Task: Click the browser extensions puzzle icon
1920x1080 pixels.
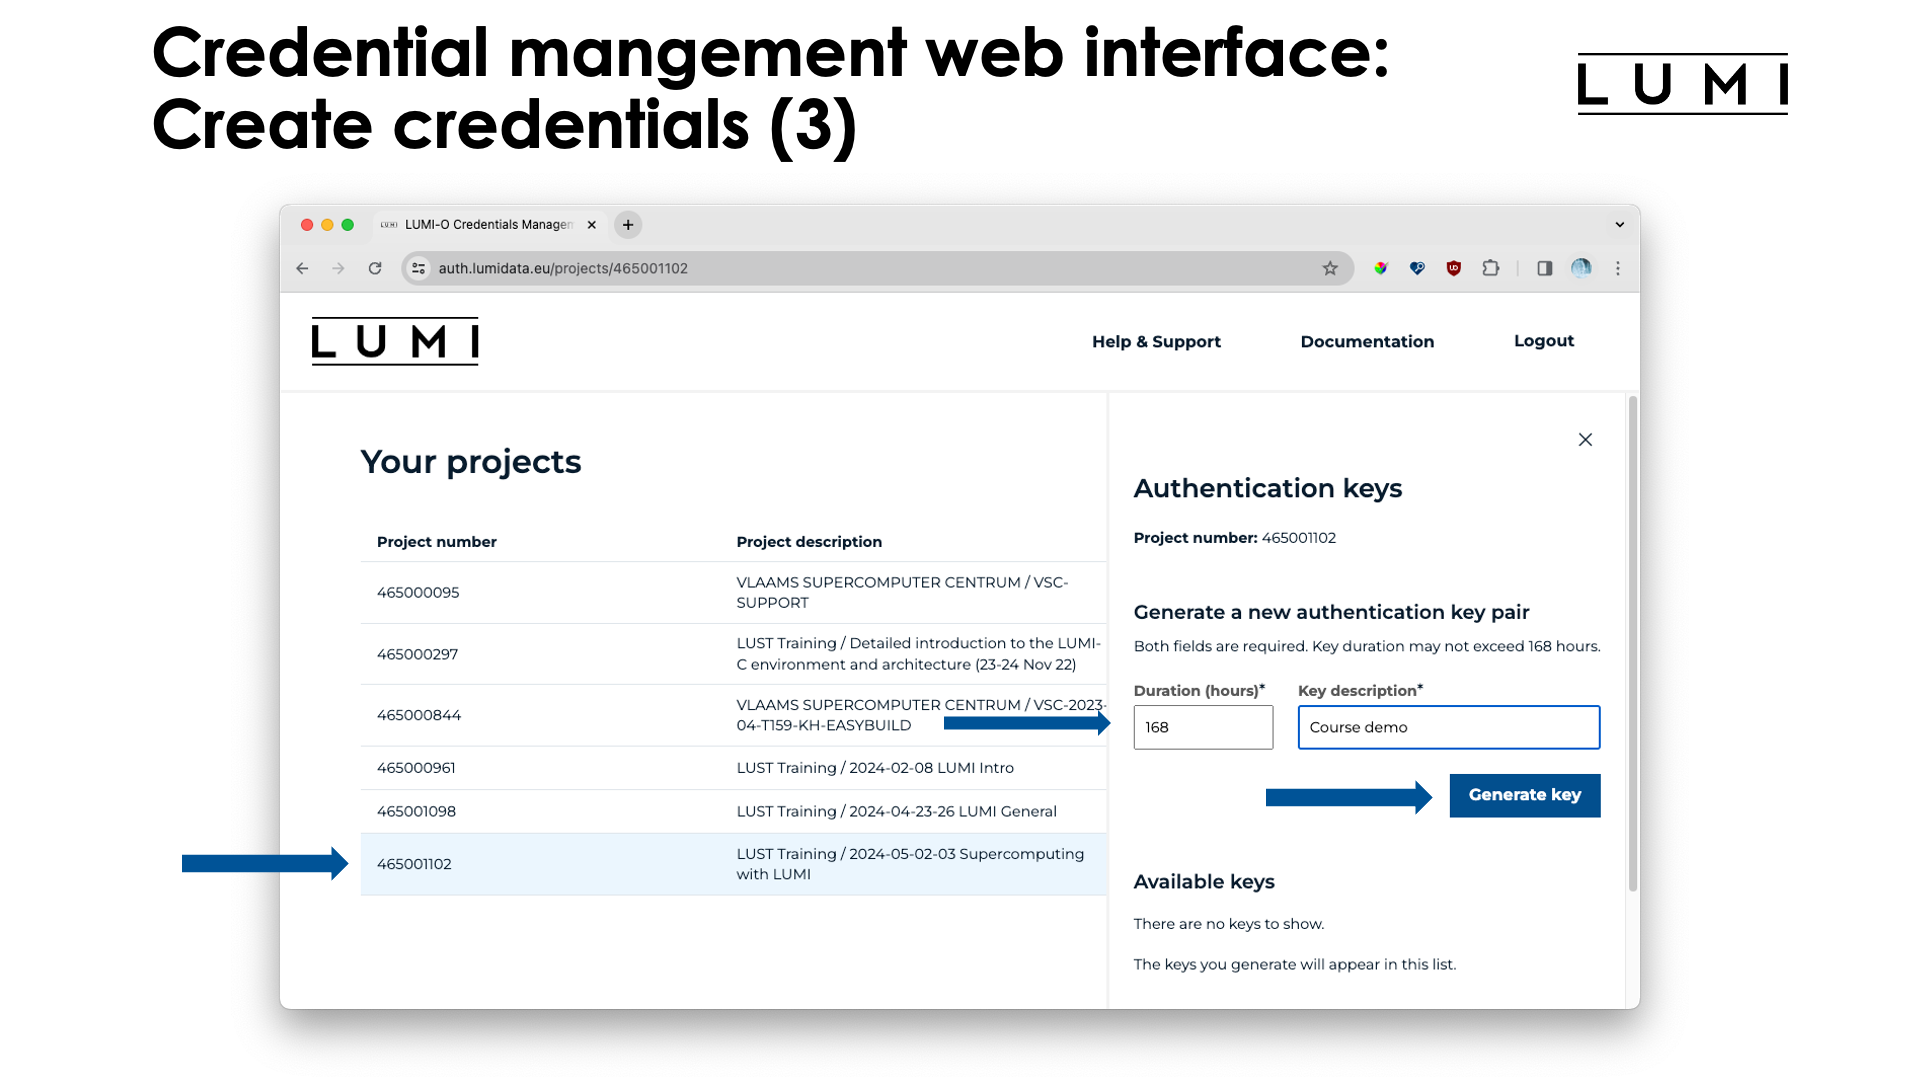Action: pyautogui.click(x=1491, y=268)
